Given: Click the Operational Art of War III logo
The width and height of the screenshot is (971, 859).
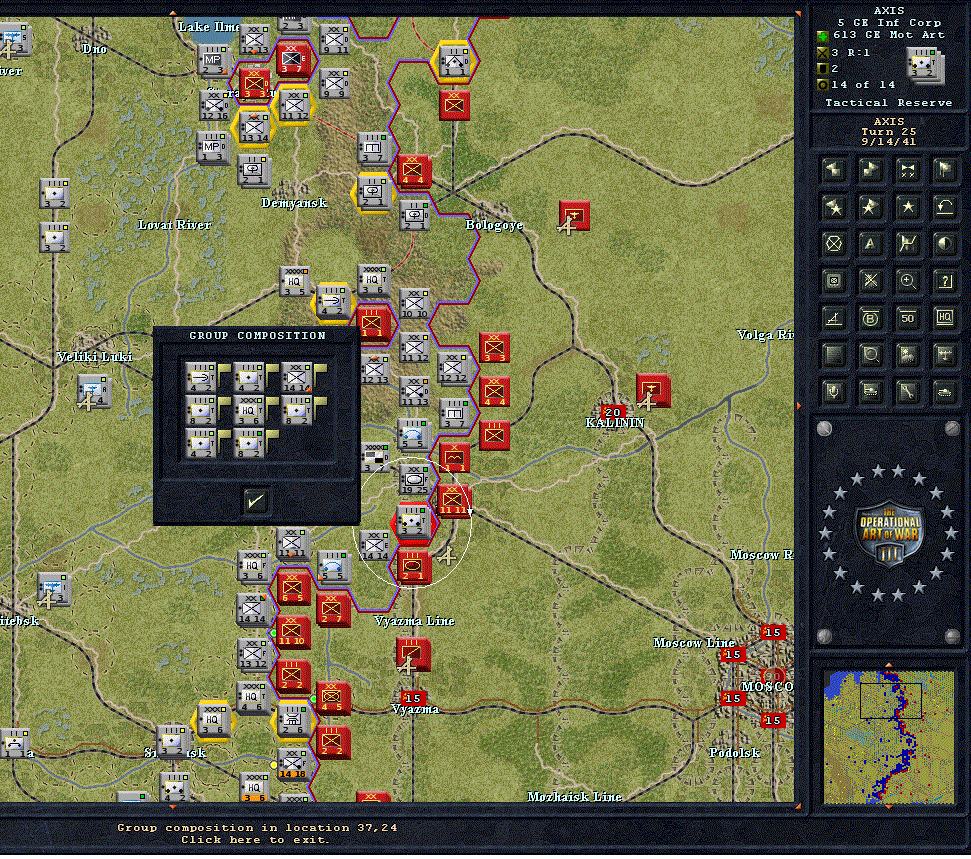Looking at the screenshot, I should (889, 533).
